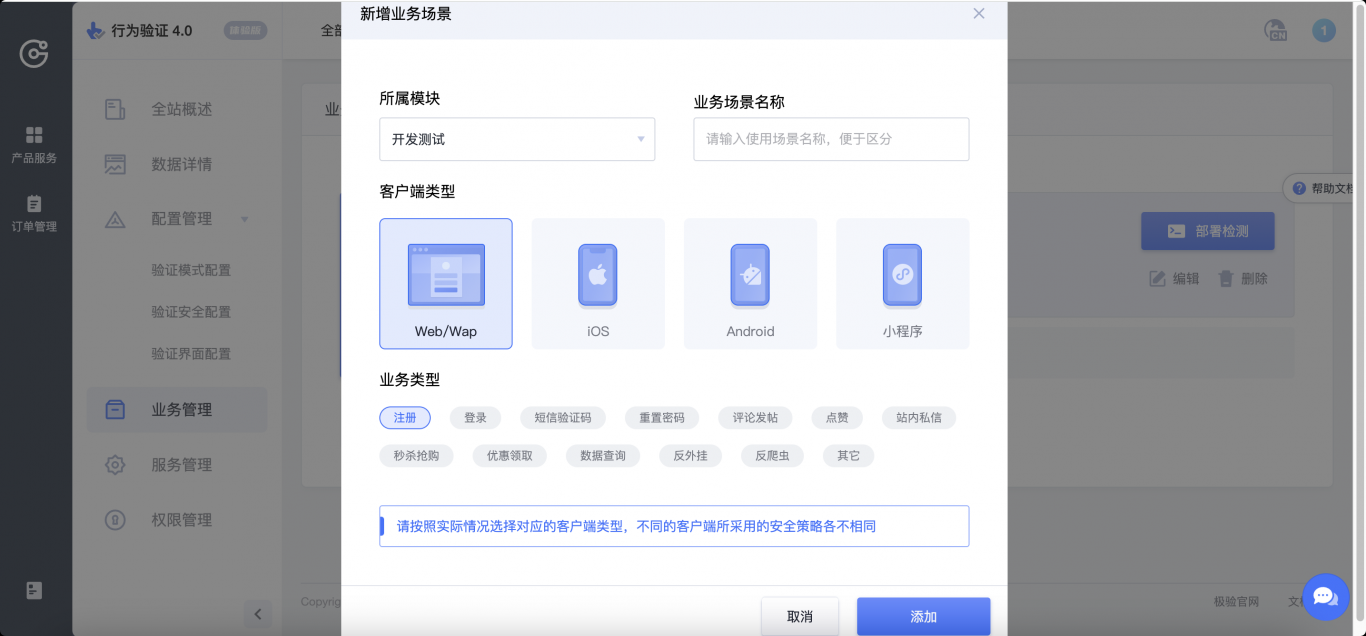This screenshot has width=1366, height=636.
Task: Select the iOS client type card
Action: (597, 283)
